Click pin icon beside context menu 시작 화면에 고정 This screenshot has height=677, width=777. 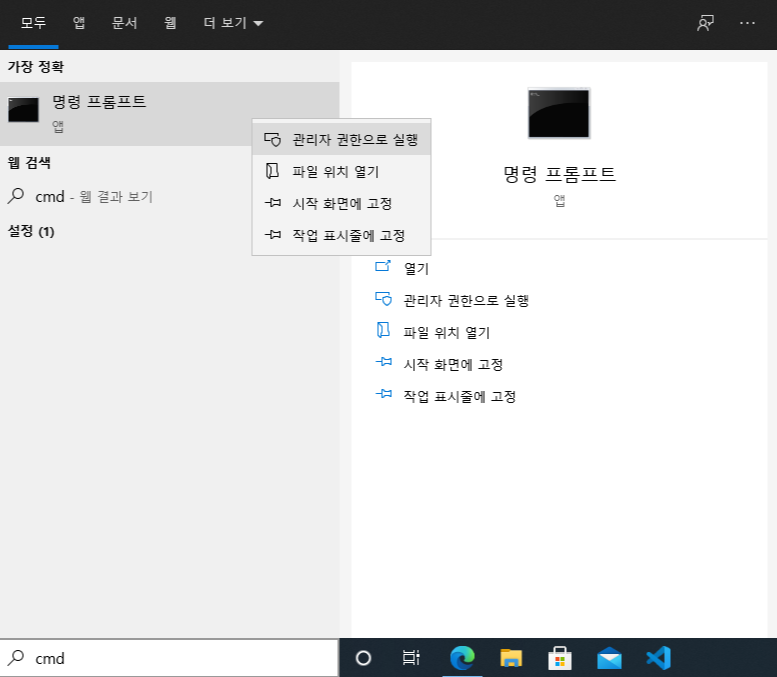pos(273,202)
